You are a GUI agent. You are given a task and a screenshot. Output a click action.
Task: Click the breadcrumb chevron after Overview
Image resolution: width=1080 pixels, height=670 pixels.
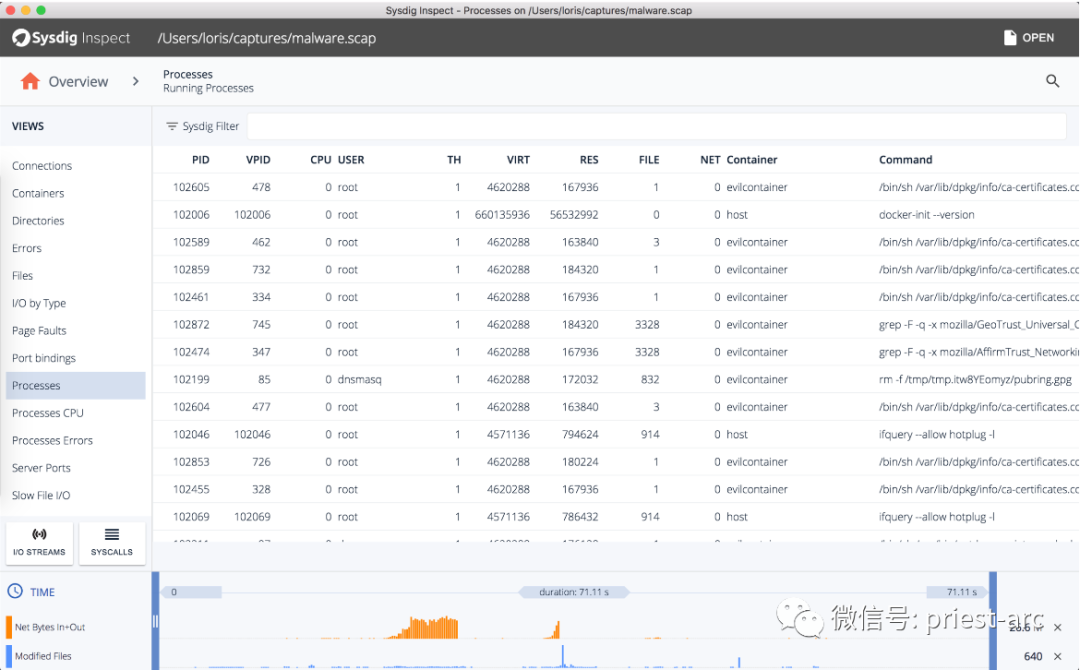click(x=136, y=81)
